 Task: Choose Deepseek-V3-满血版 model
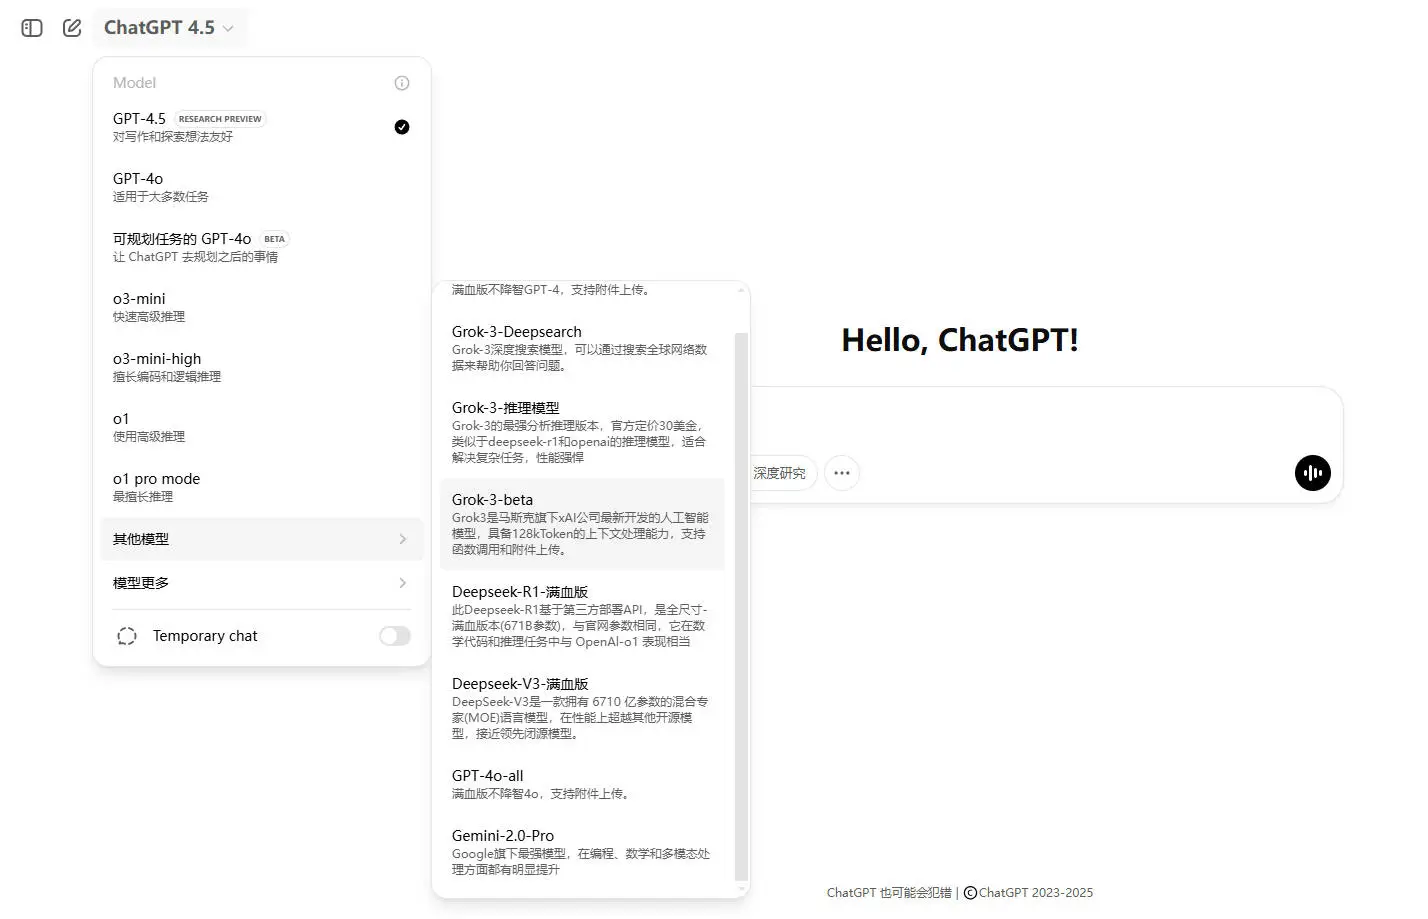click(x=582, y=708)
